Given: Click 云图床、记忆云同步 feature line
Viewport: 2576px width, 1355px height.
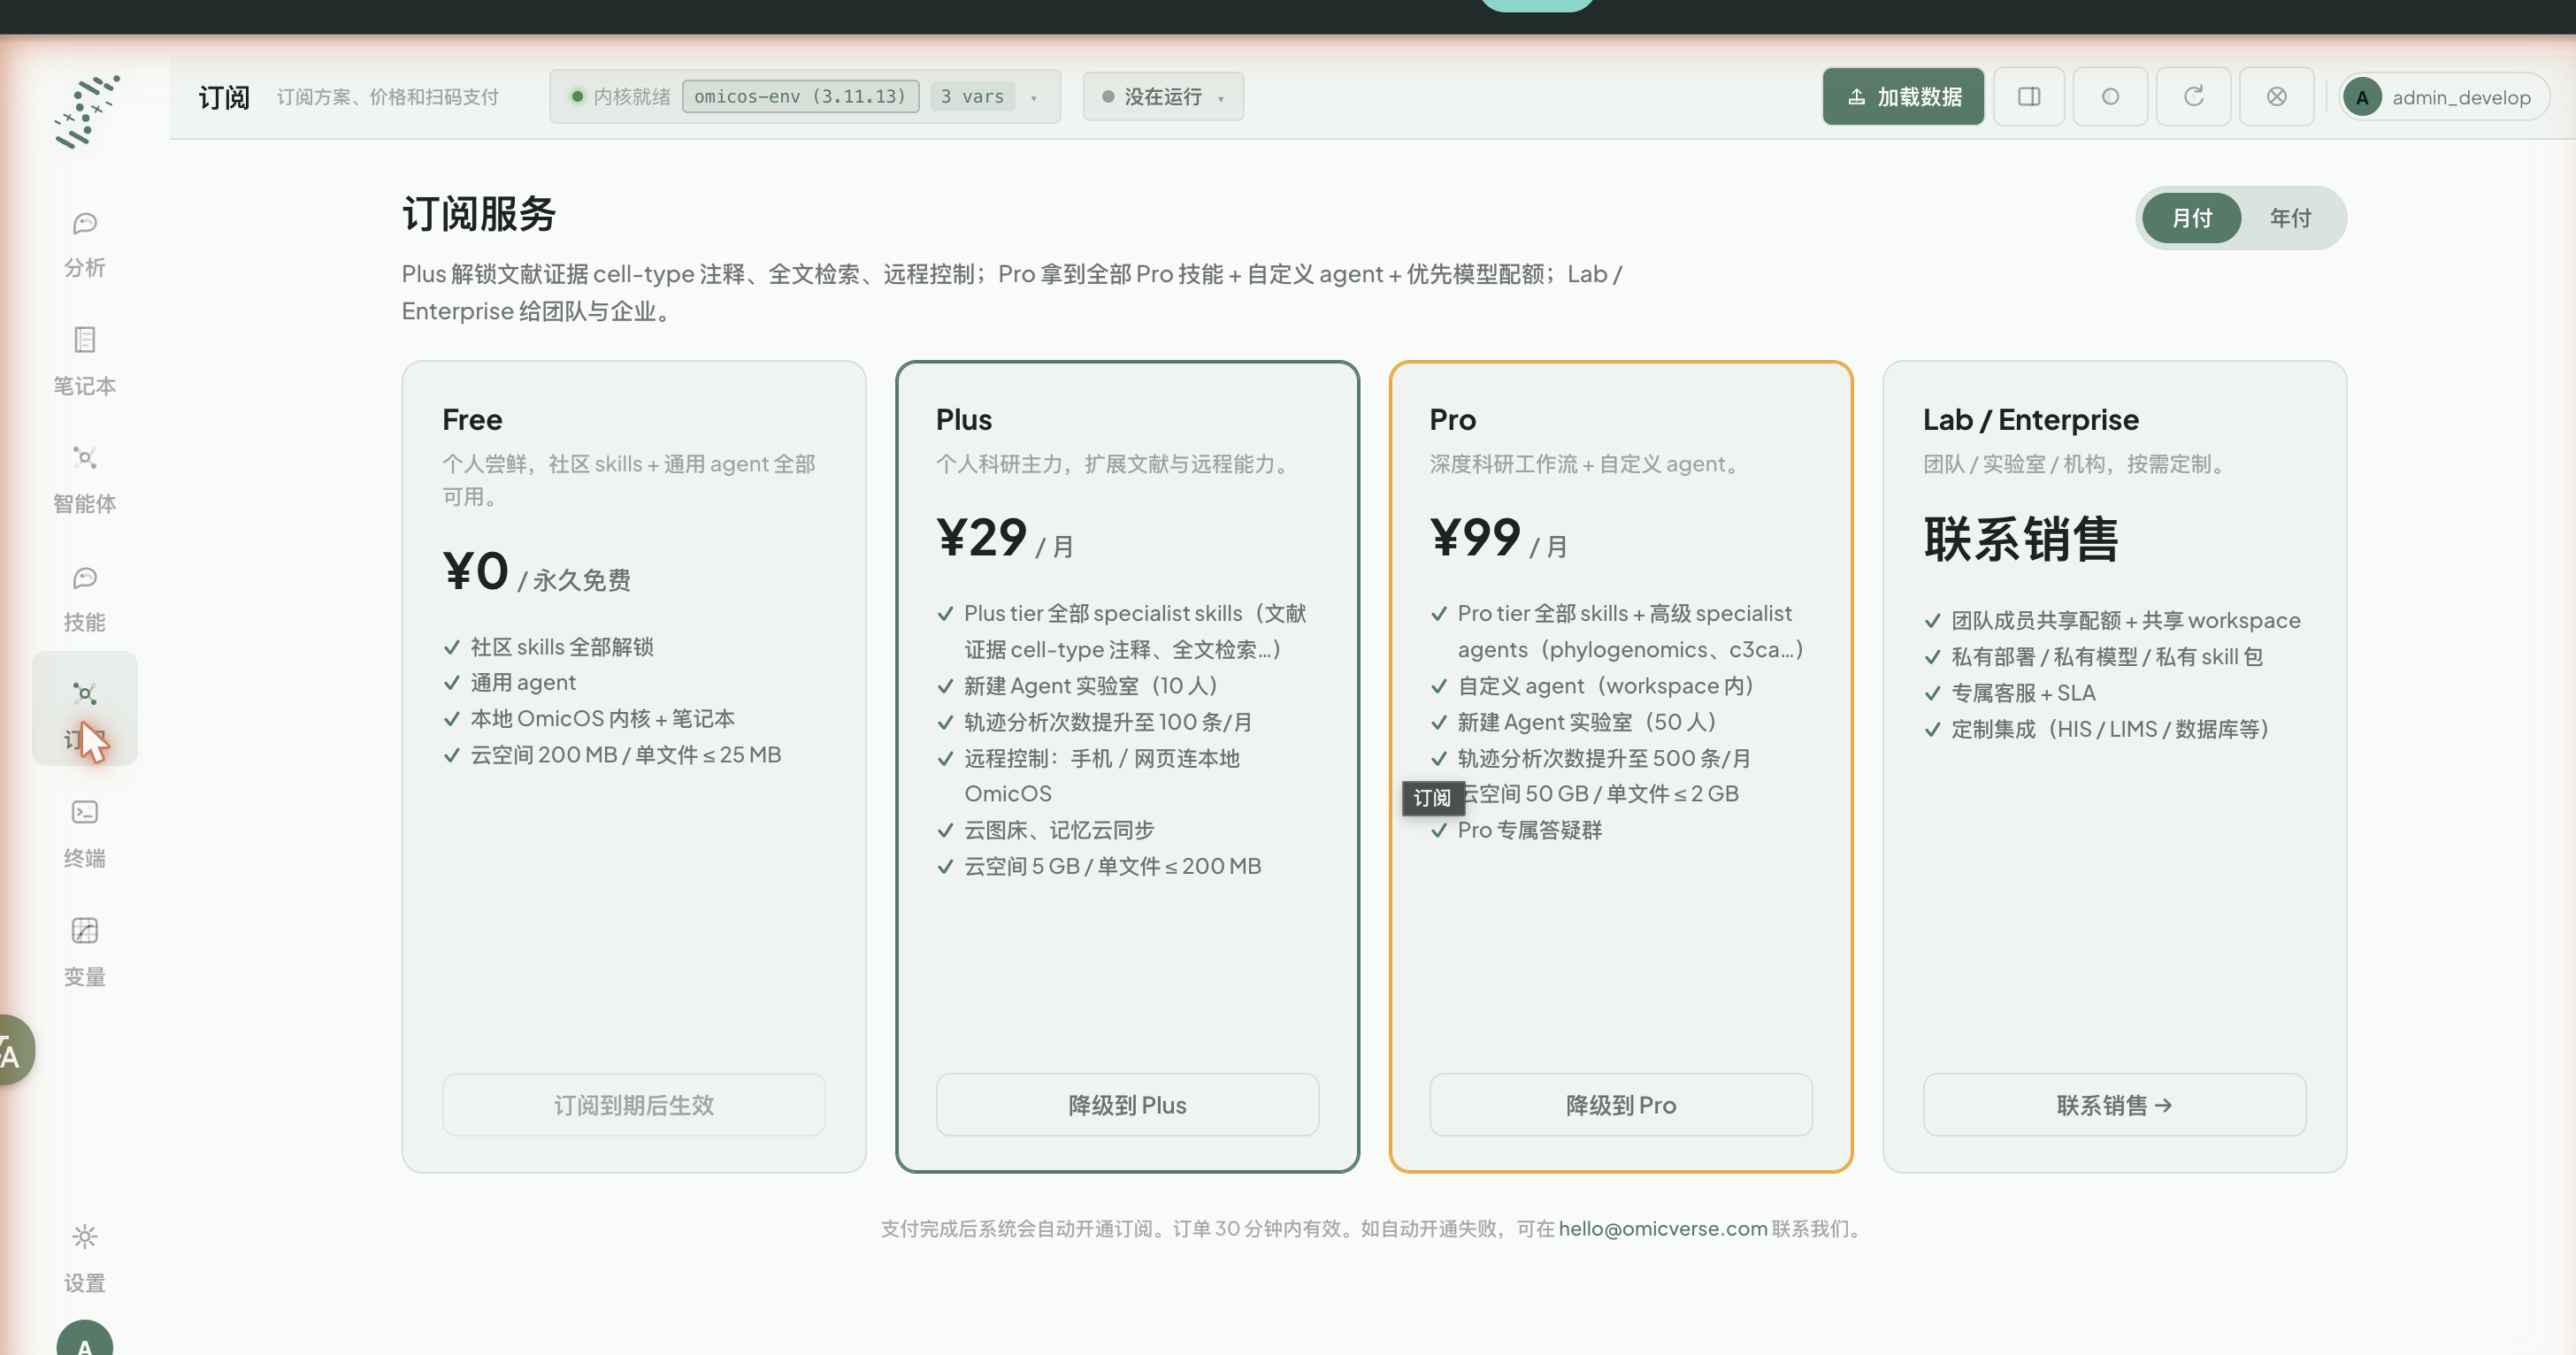Looking at the screenshot, I should coord(1059,830).
